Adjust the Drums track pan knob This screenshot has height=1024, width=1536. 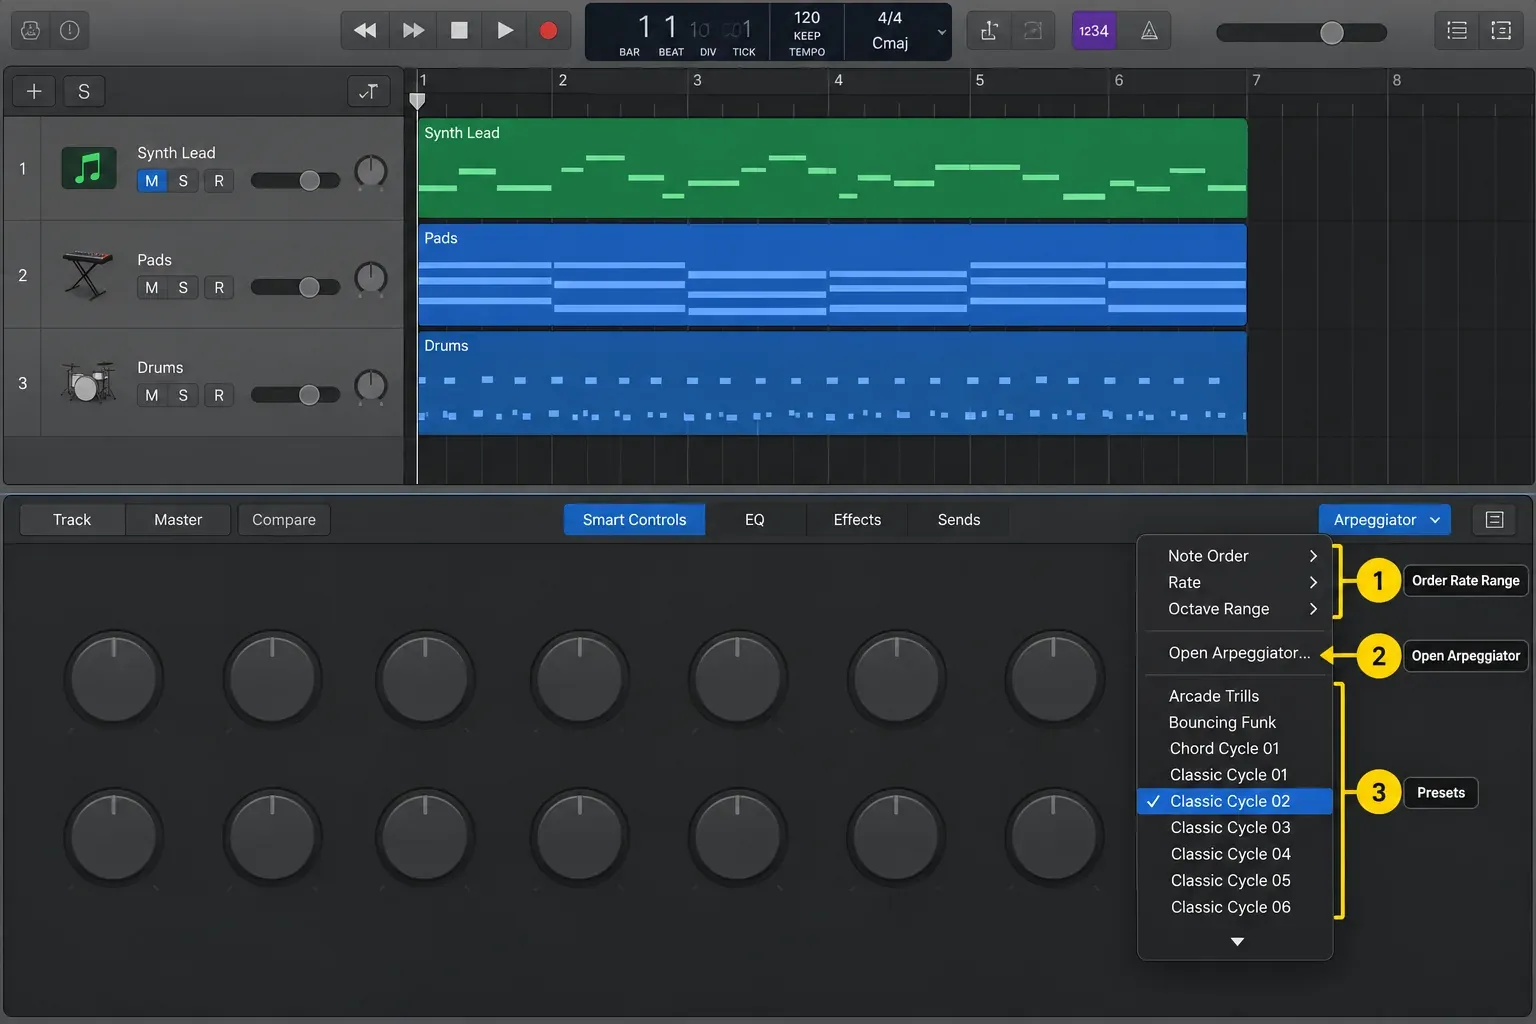coord(371,386)
